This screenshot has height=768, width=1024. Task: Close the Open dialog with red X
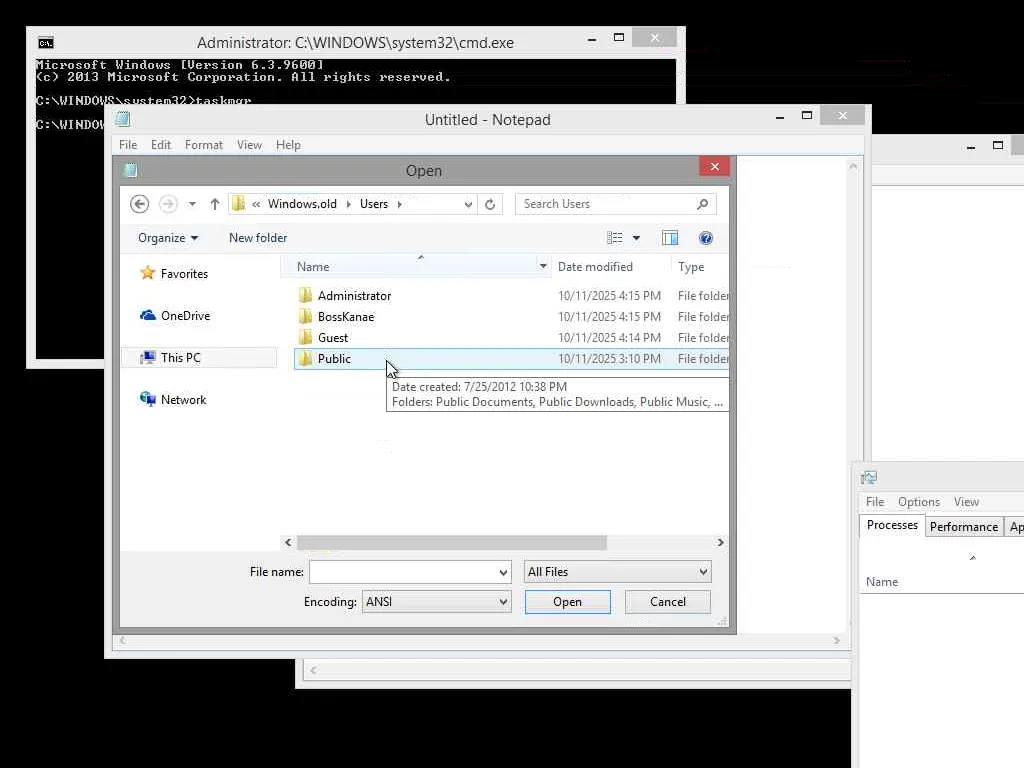(x=714, y=167)
